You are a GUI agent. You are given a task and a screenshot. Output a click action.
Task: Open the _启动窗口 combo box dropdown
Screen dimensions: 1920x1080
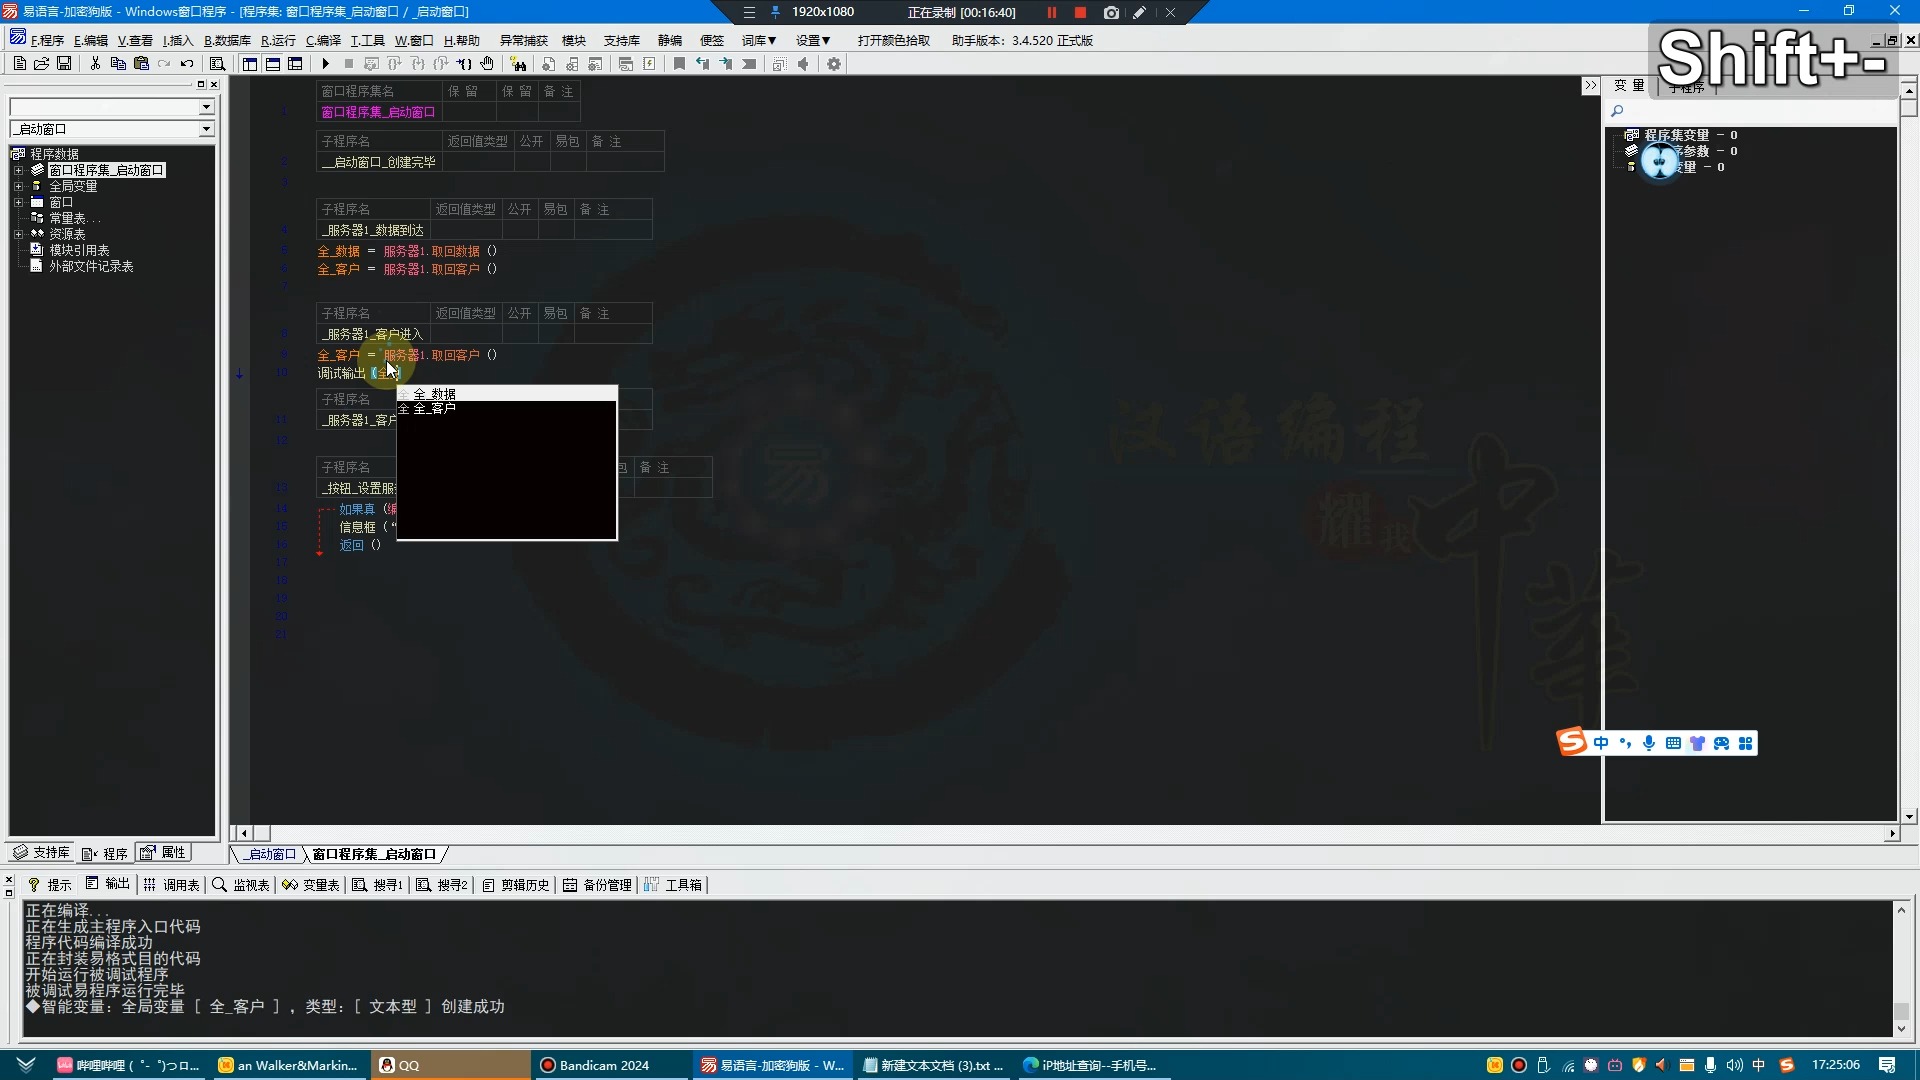(206, 129)
